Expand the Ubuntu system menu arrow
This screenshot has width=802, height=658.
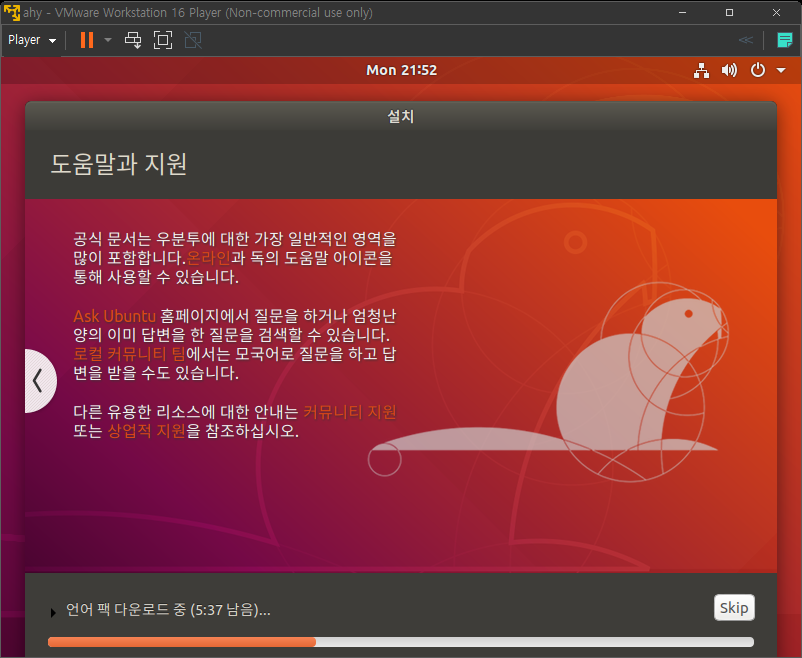781,70
